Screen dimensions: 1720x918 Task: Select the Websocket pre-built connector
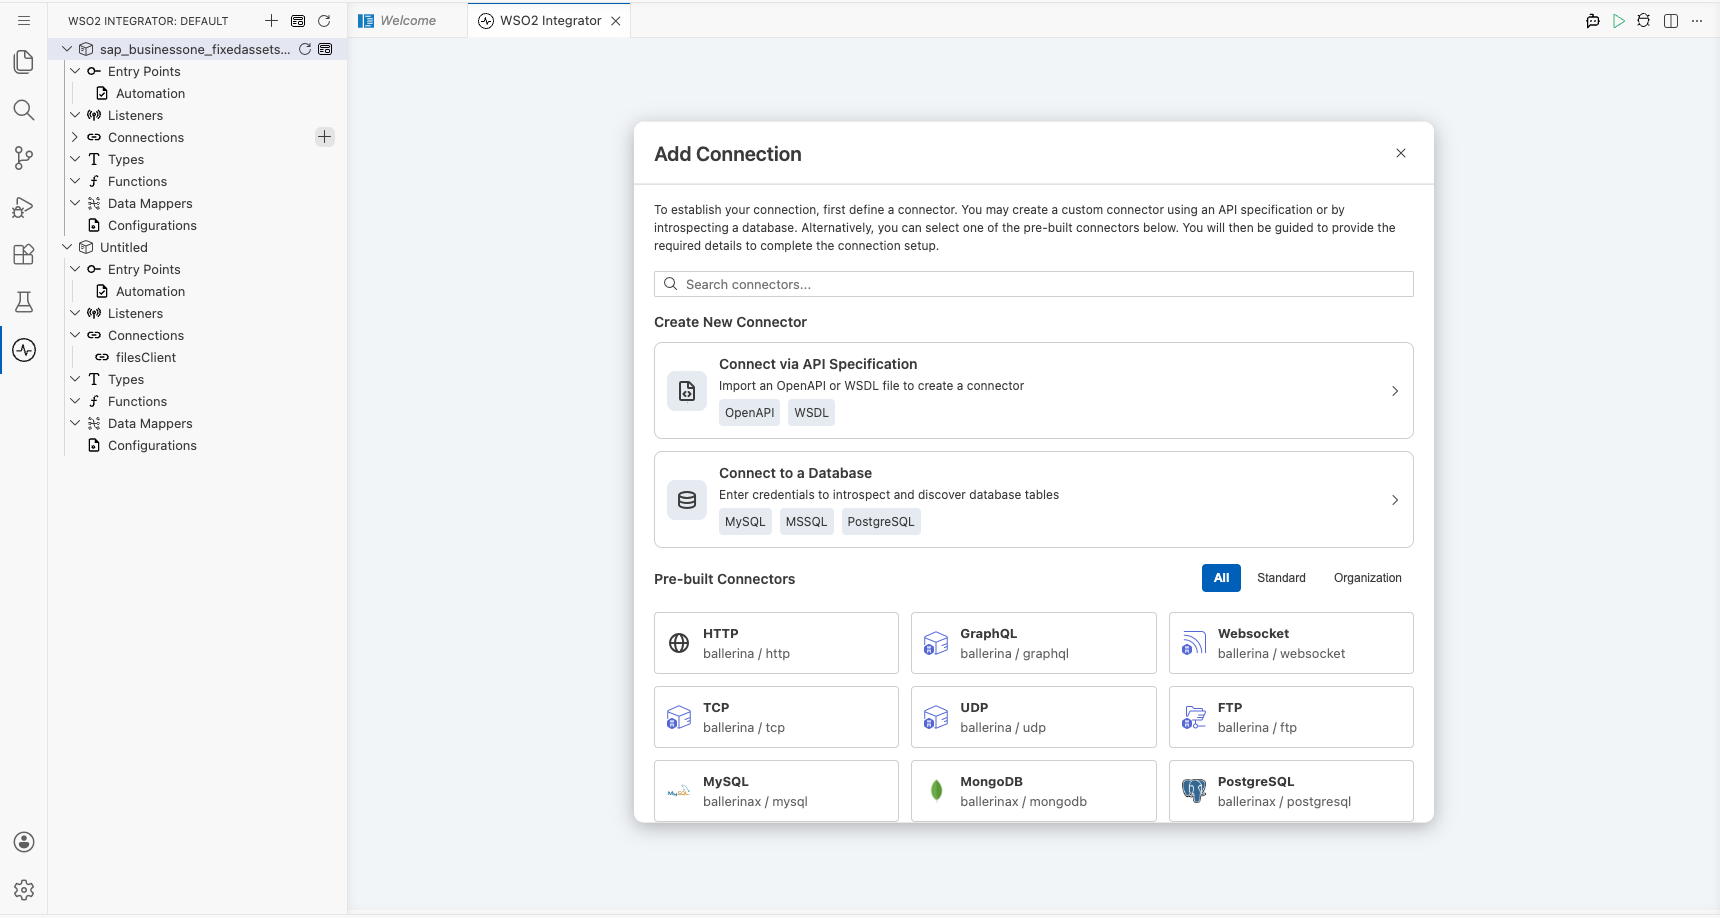1291,643
